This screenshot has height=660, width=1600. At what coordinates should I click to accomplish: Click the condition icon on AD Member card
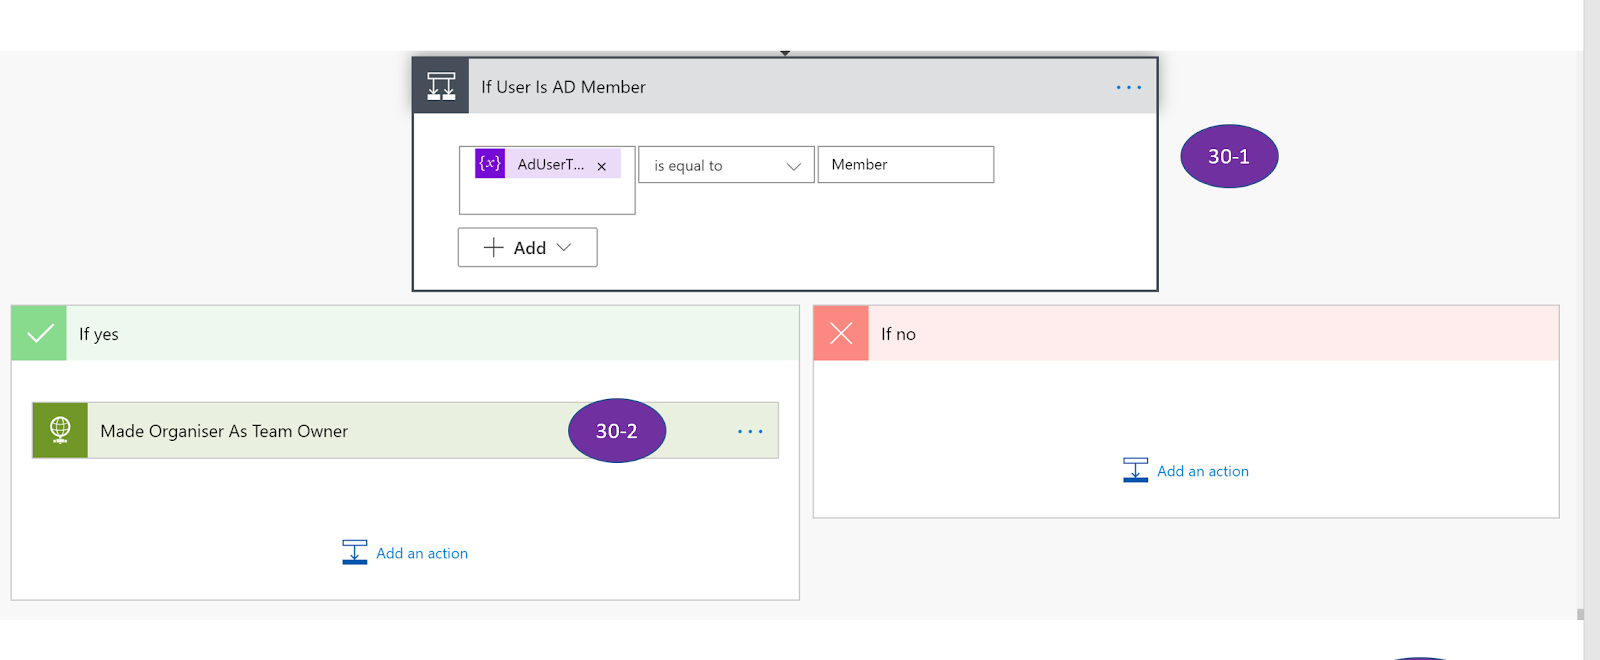click(441, 87)
